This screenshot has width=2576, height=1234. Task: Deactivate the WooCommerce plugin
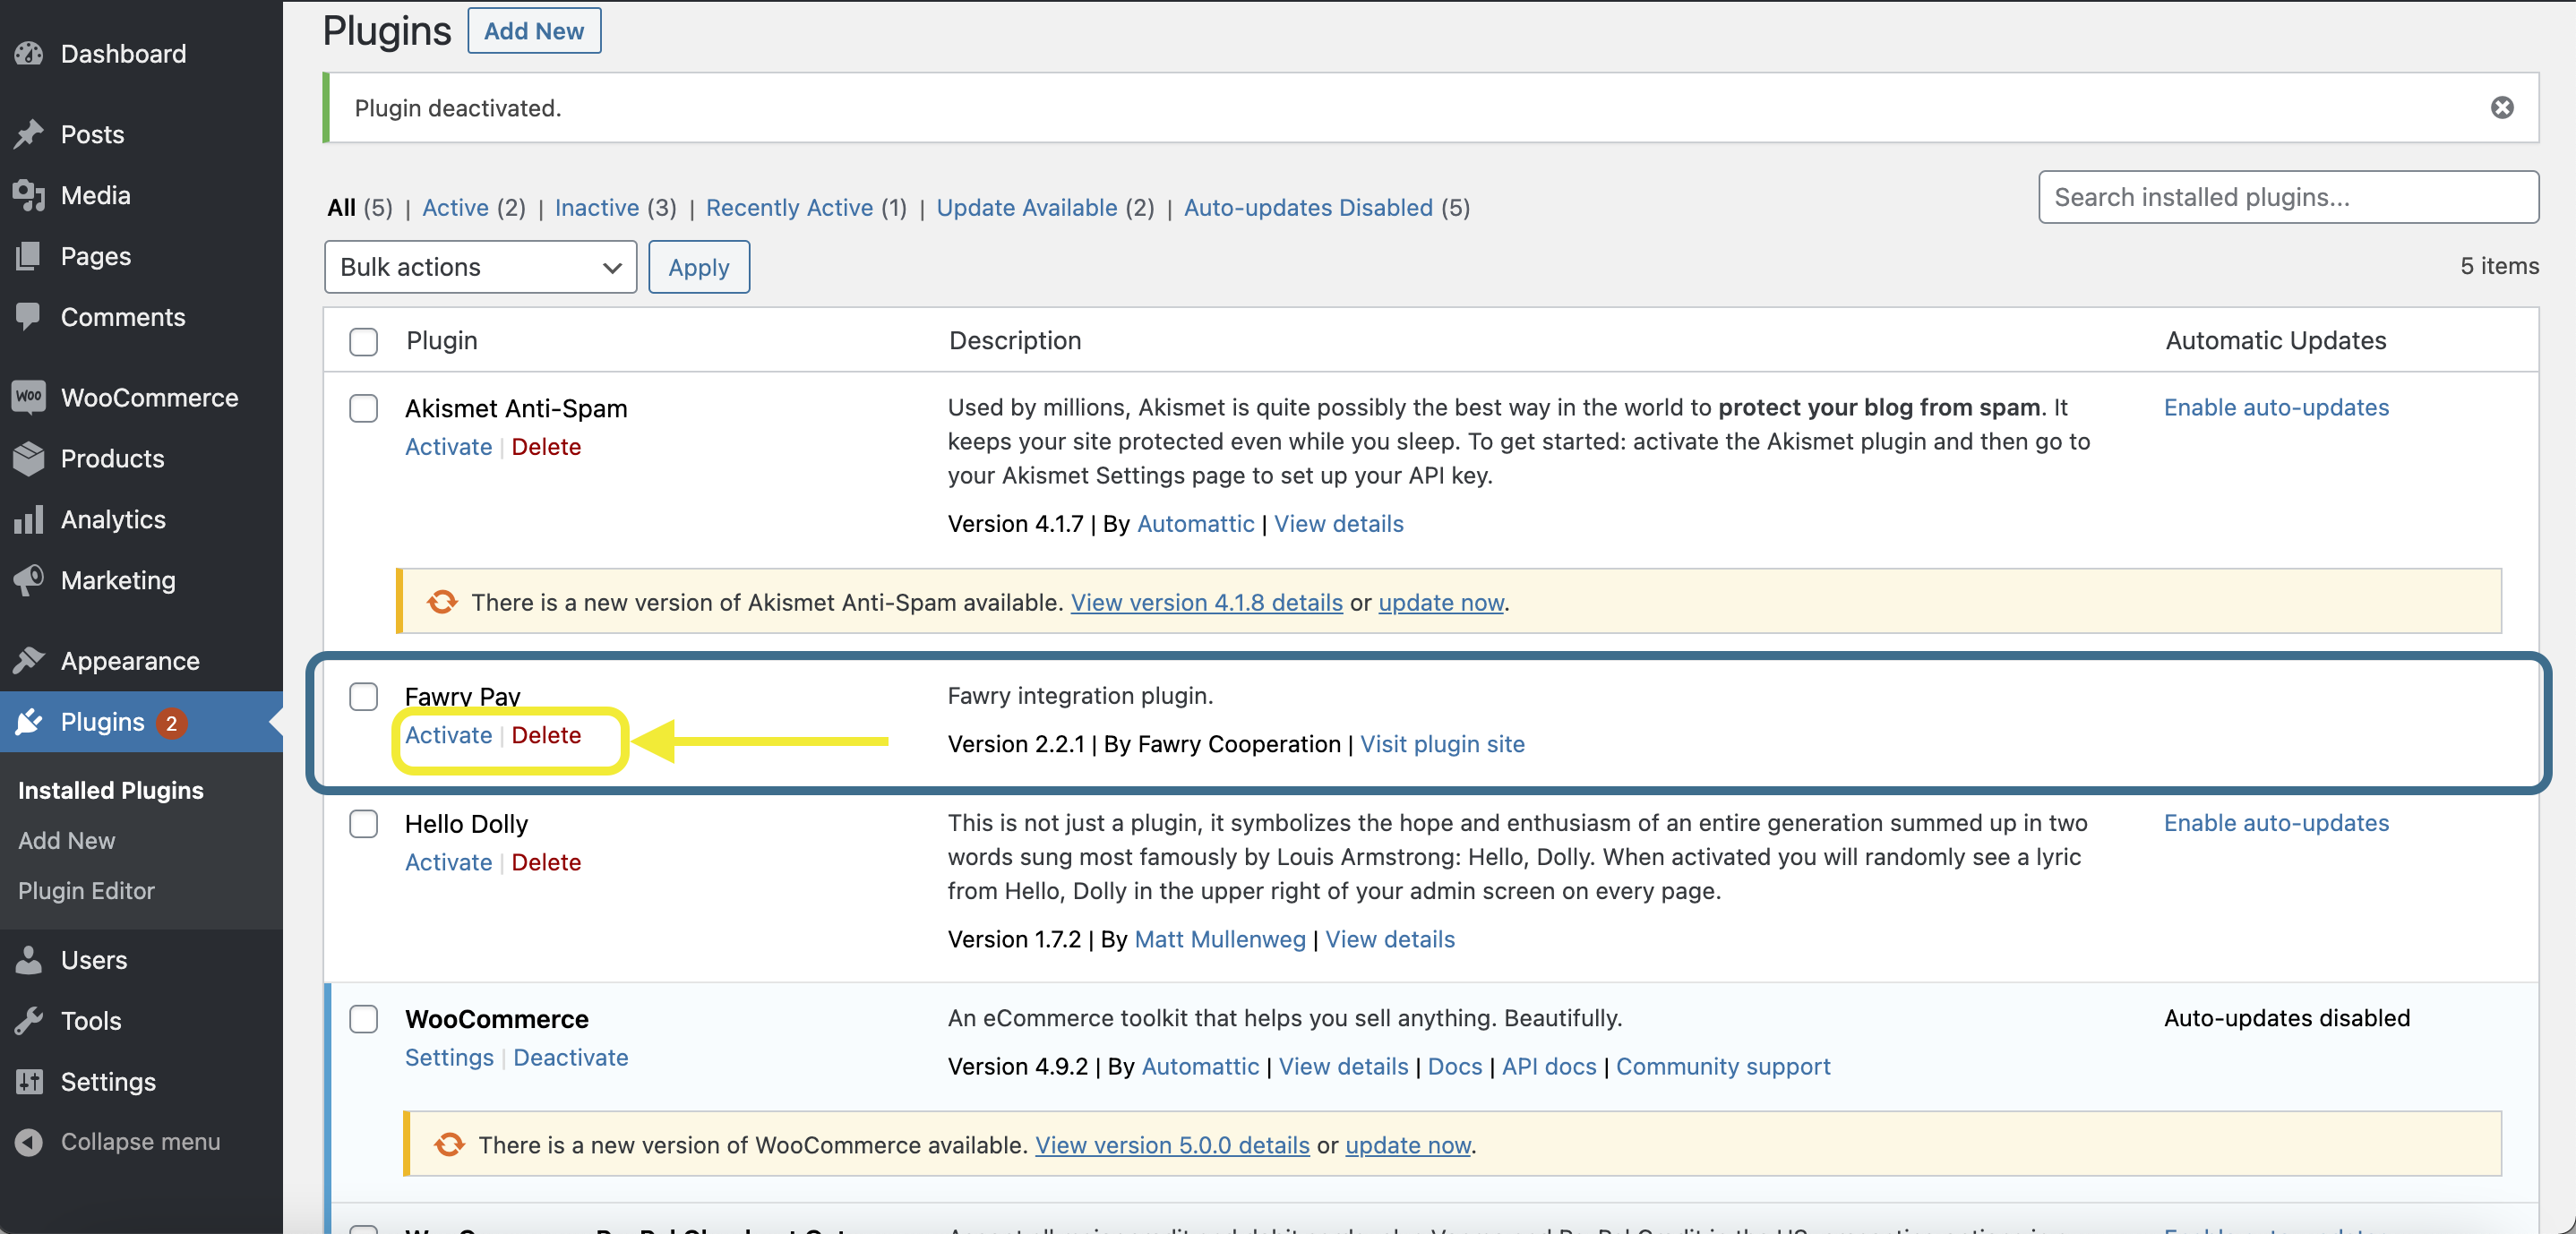coord(571,1057)
